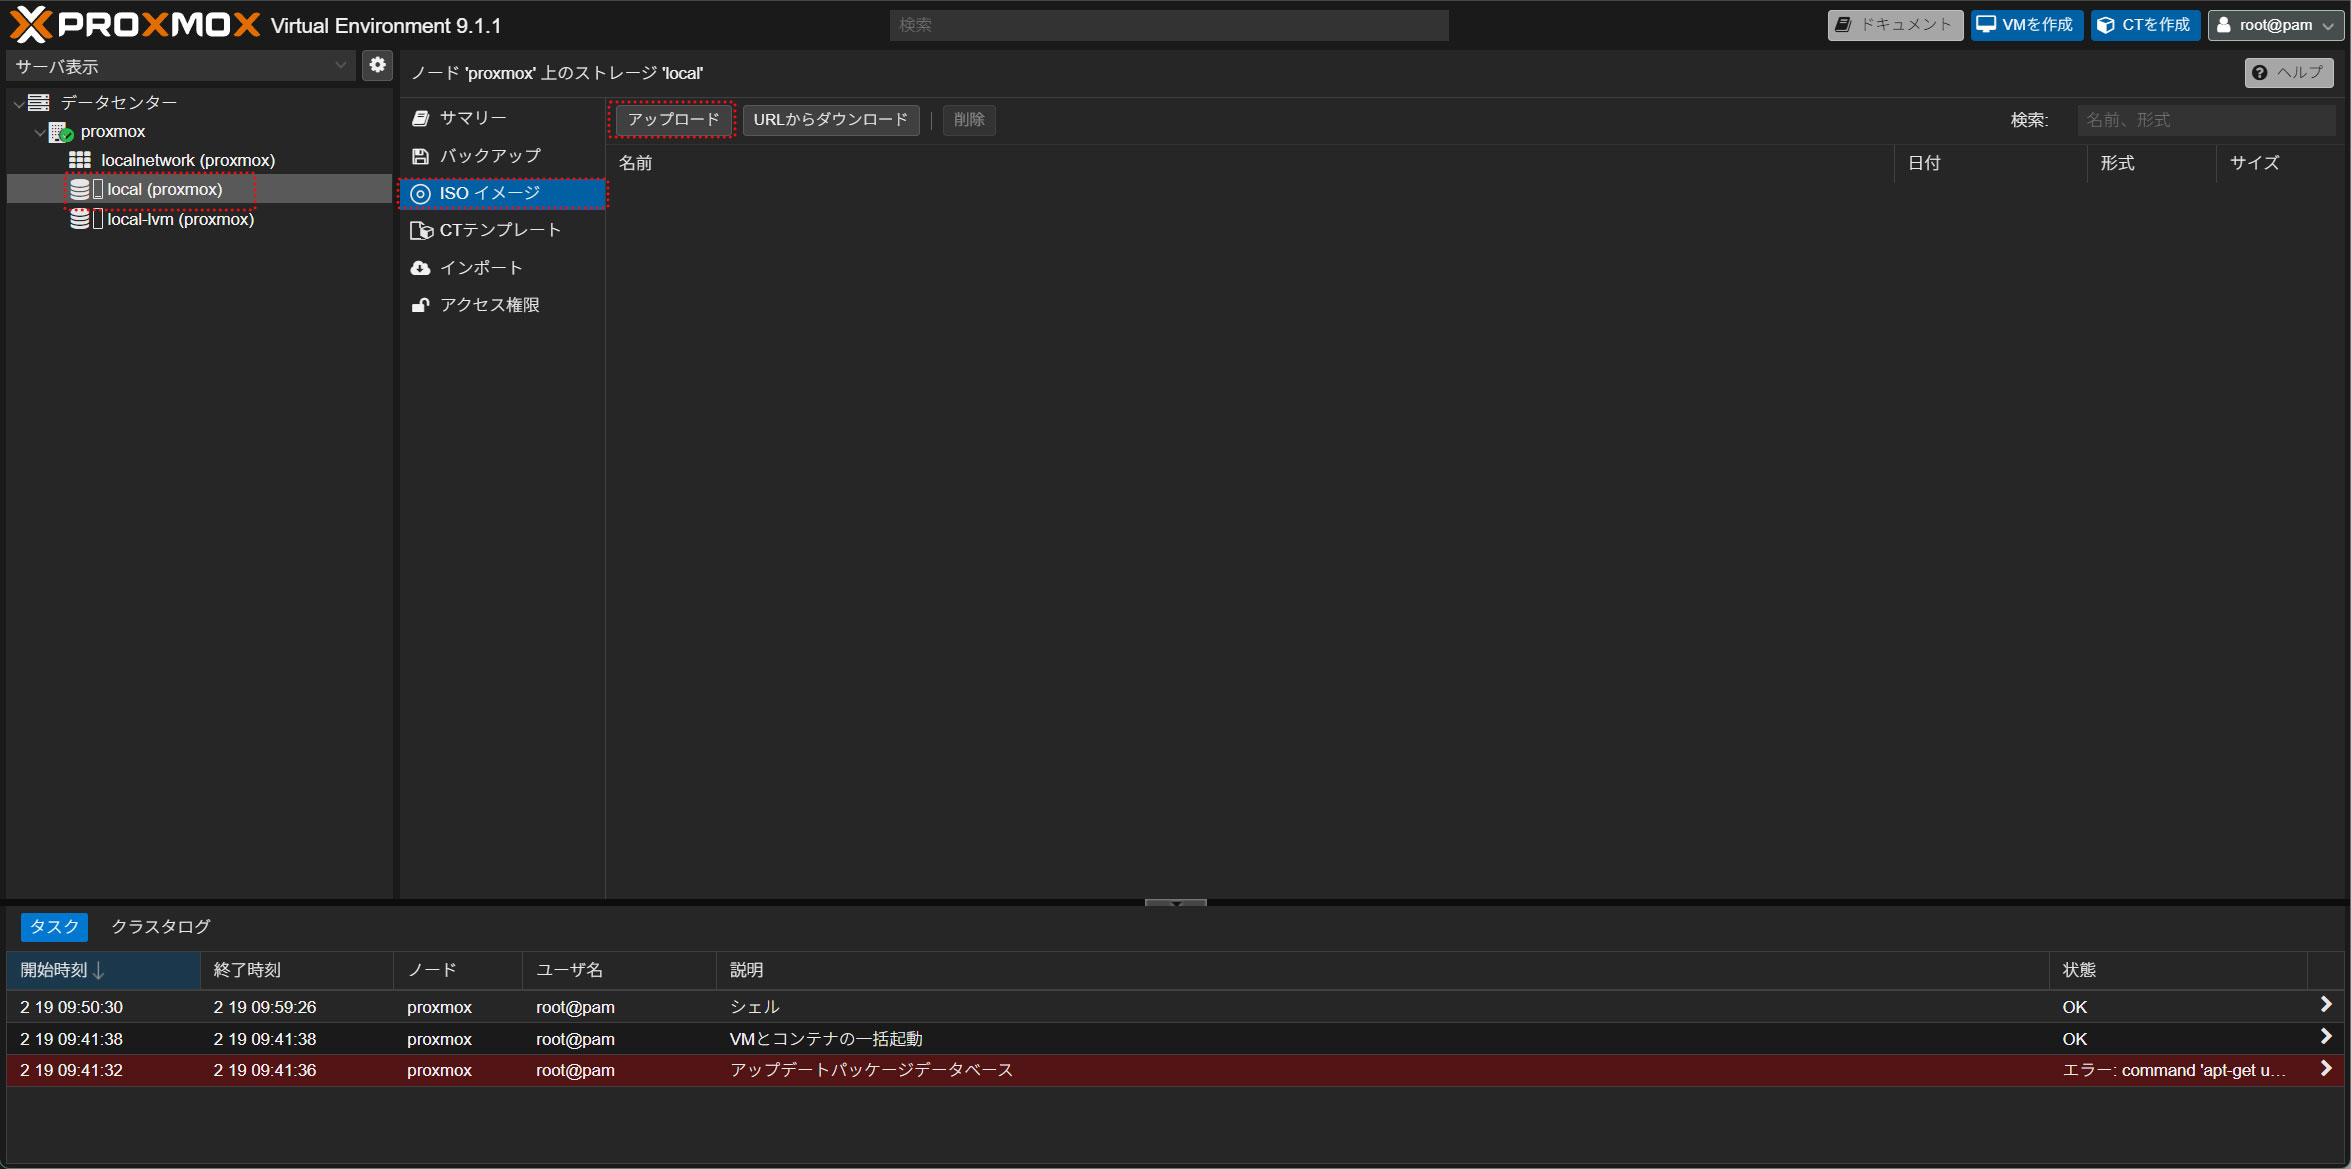The image size is (2351, 1169).
Task: Collapse the Datacenter (データセンター) tree node
Action: [x=19, y=103]
